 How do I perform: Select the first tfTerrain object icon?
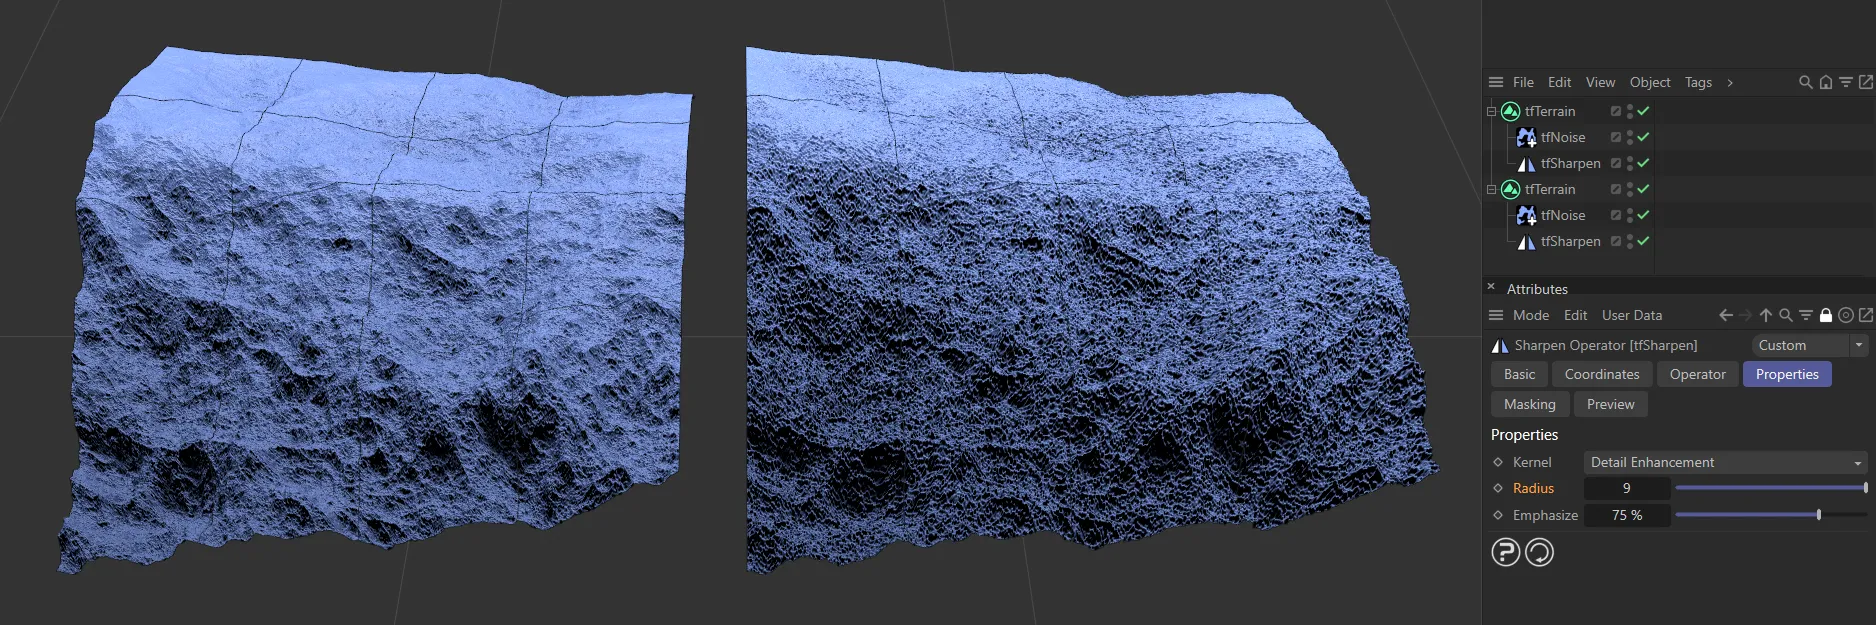tap(1510, 111)
